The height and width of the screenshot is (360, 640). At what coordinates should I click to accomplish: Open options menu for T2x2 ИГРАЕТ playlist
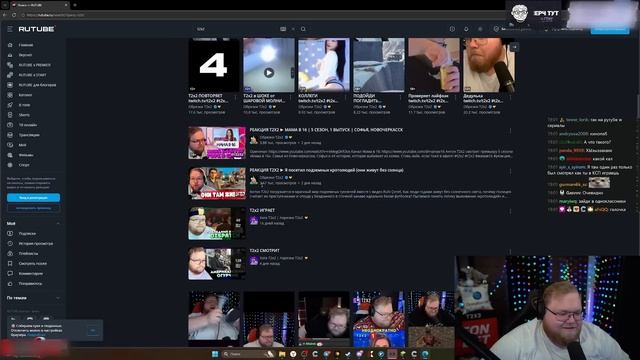tap(510, 211)
